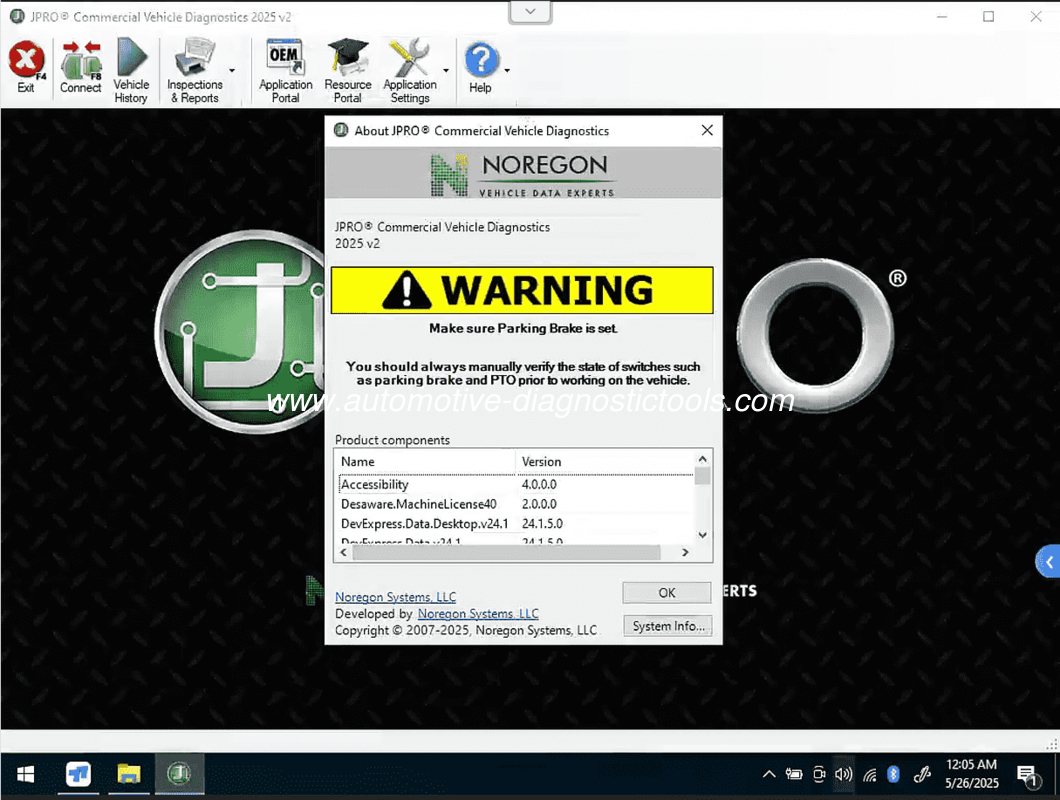Expand the Inspections & Reports dropdown arrow
Viewport: 1060px width, 800px height.
point(232,71)
